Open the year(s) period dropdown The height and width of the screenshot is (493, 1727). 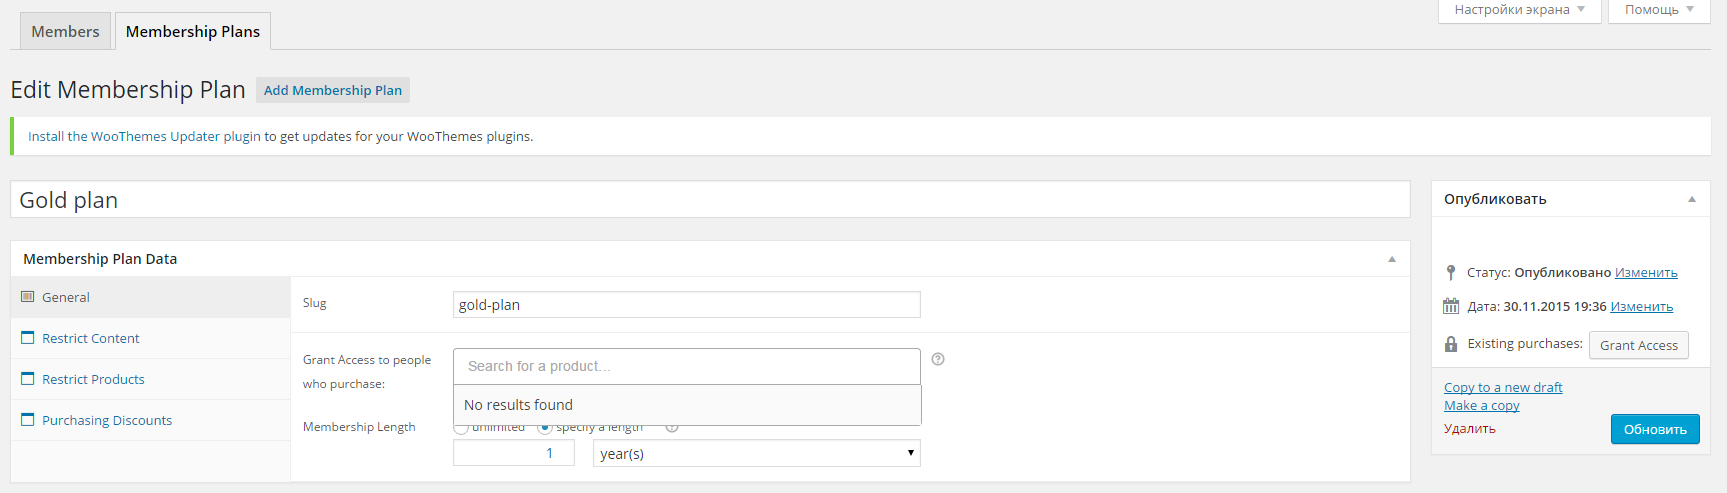click(756, 453)
